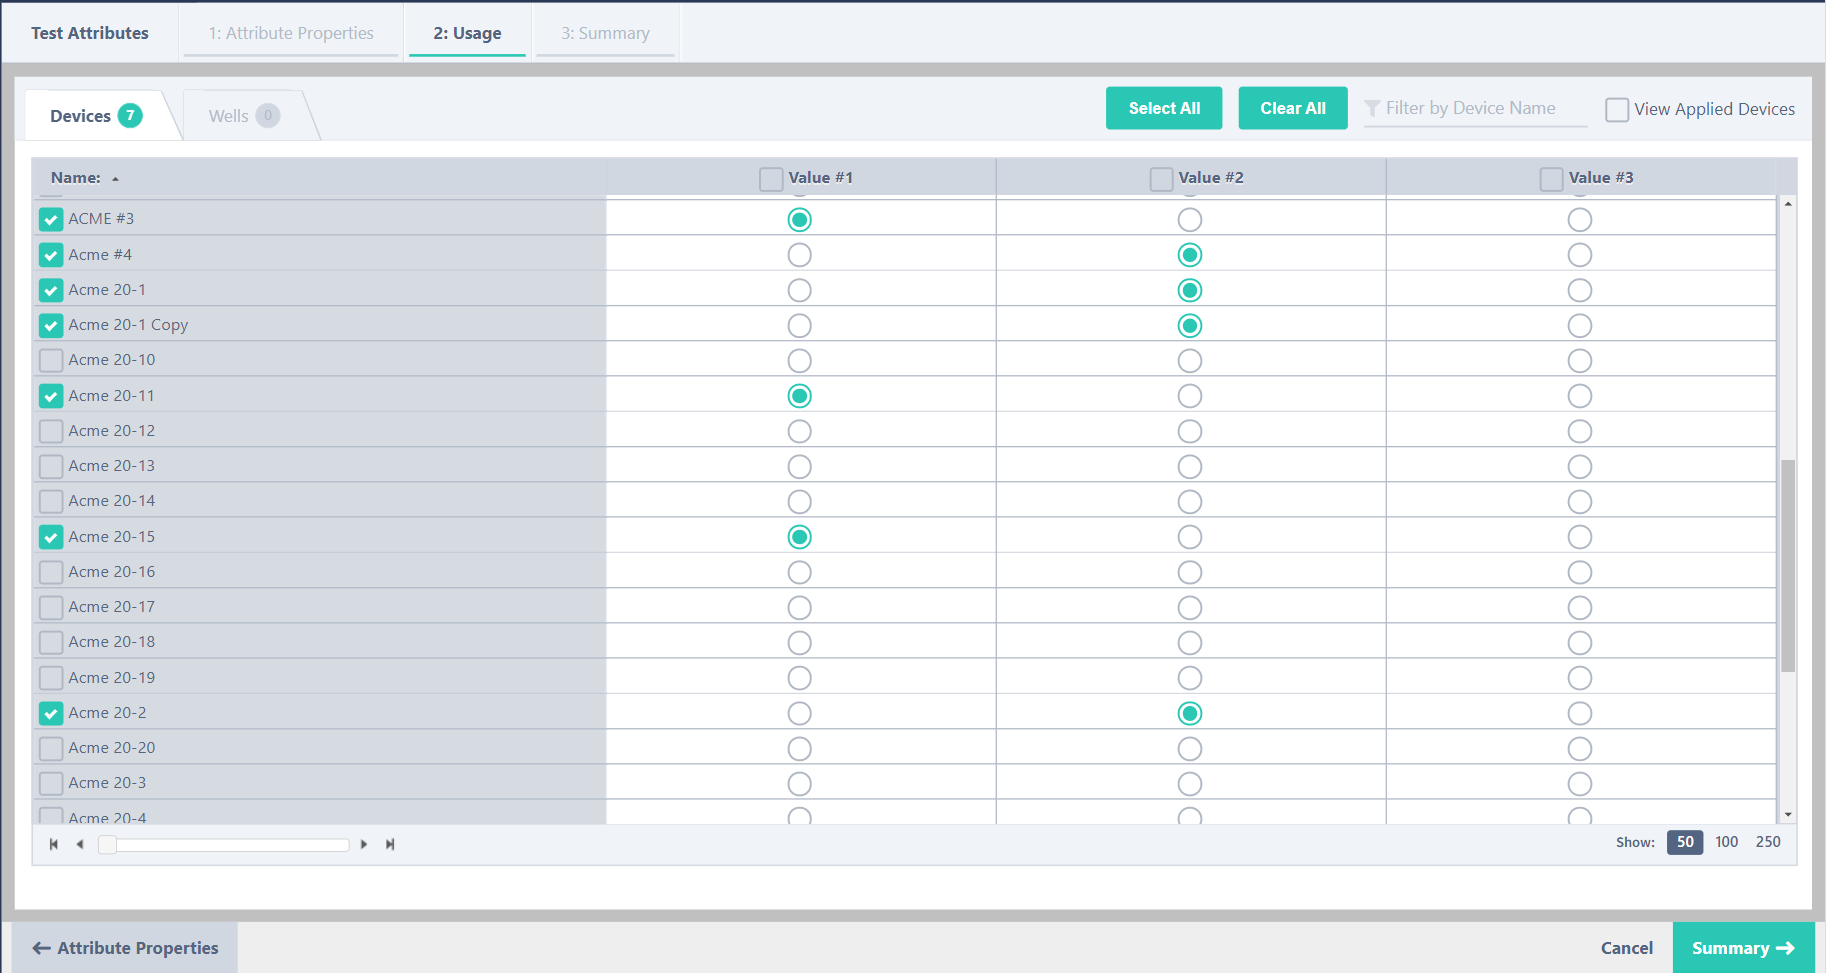Select Value #2 radio for ACME #3
1826x973 pixels.
(x=1190, y=219)
